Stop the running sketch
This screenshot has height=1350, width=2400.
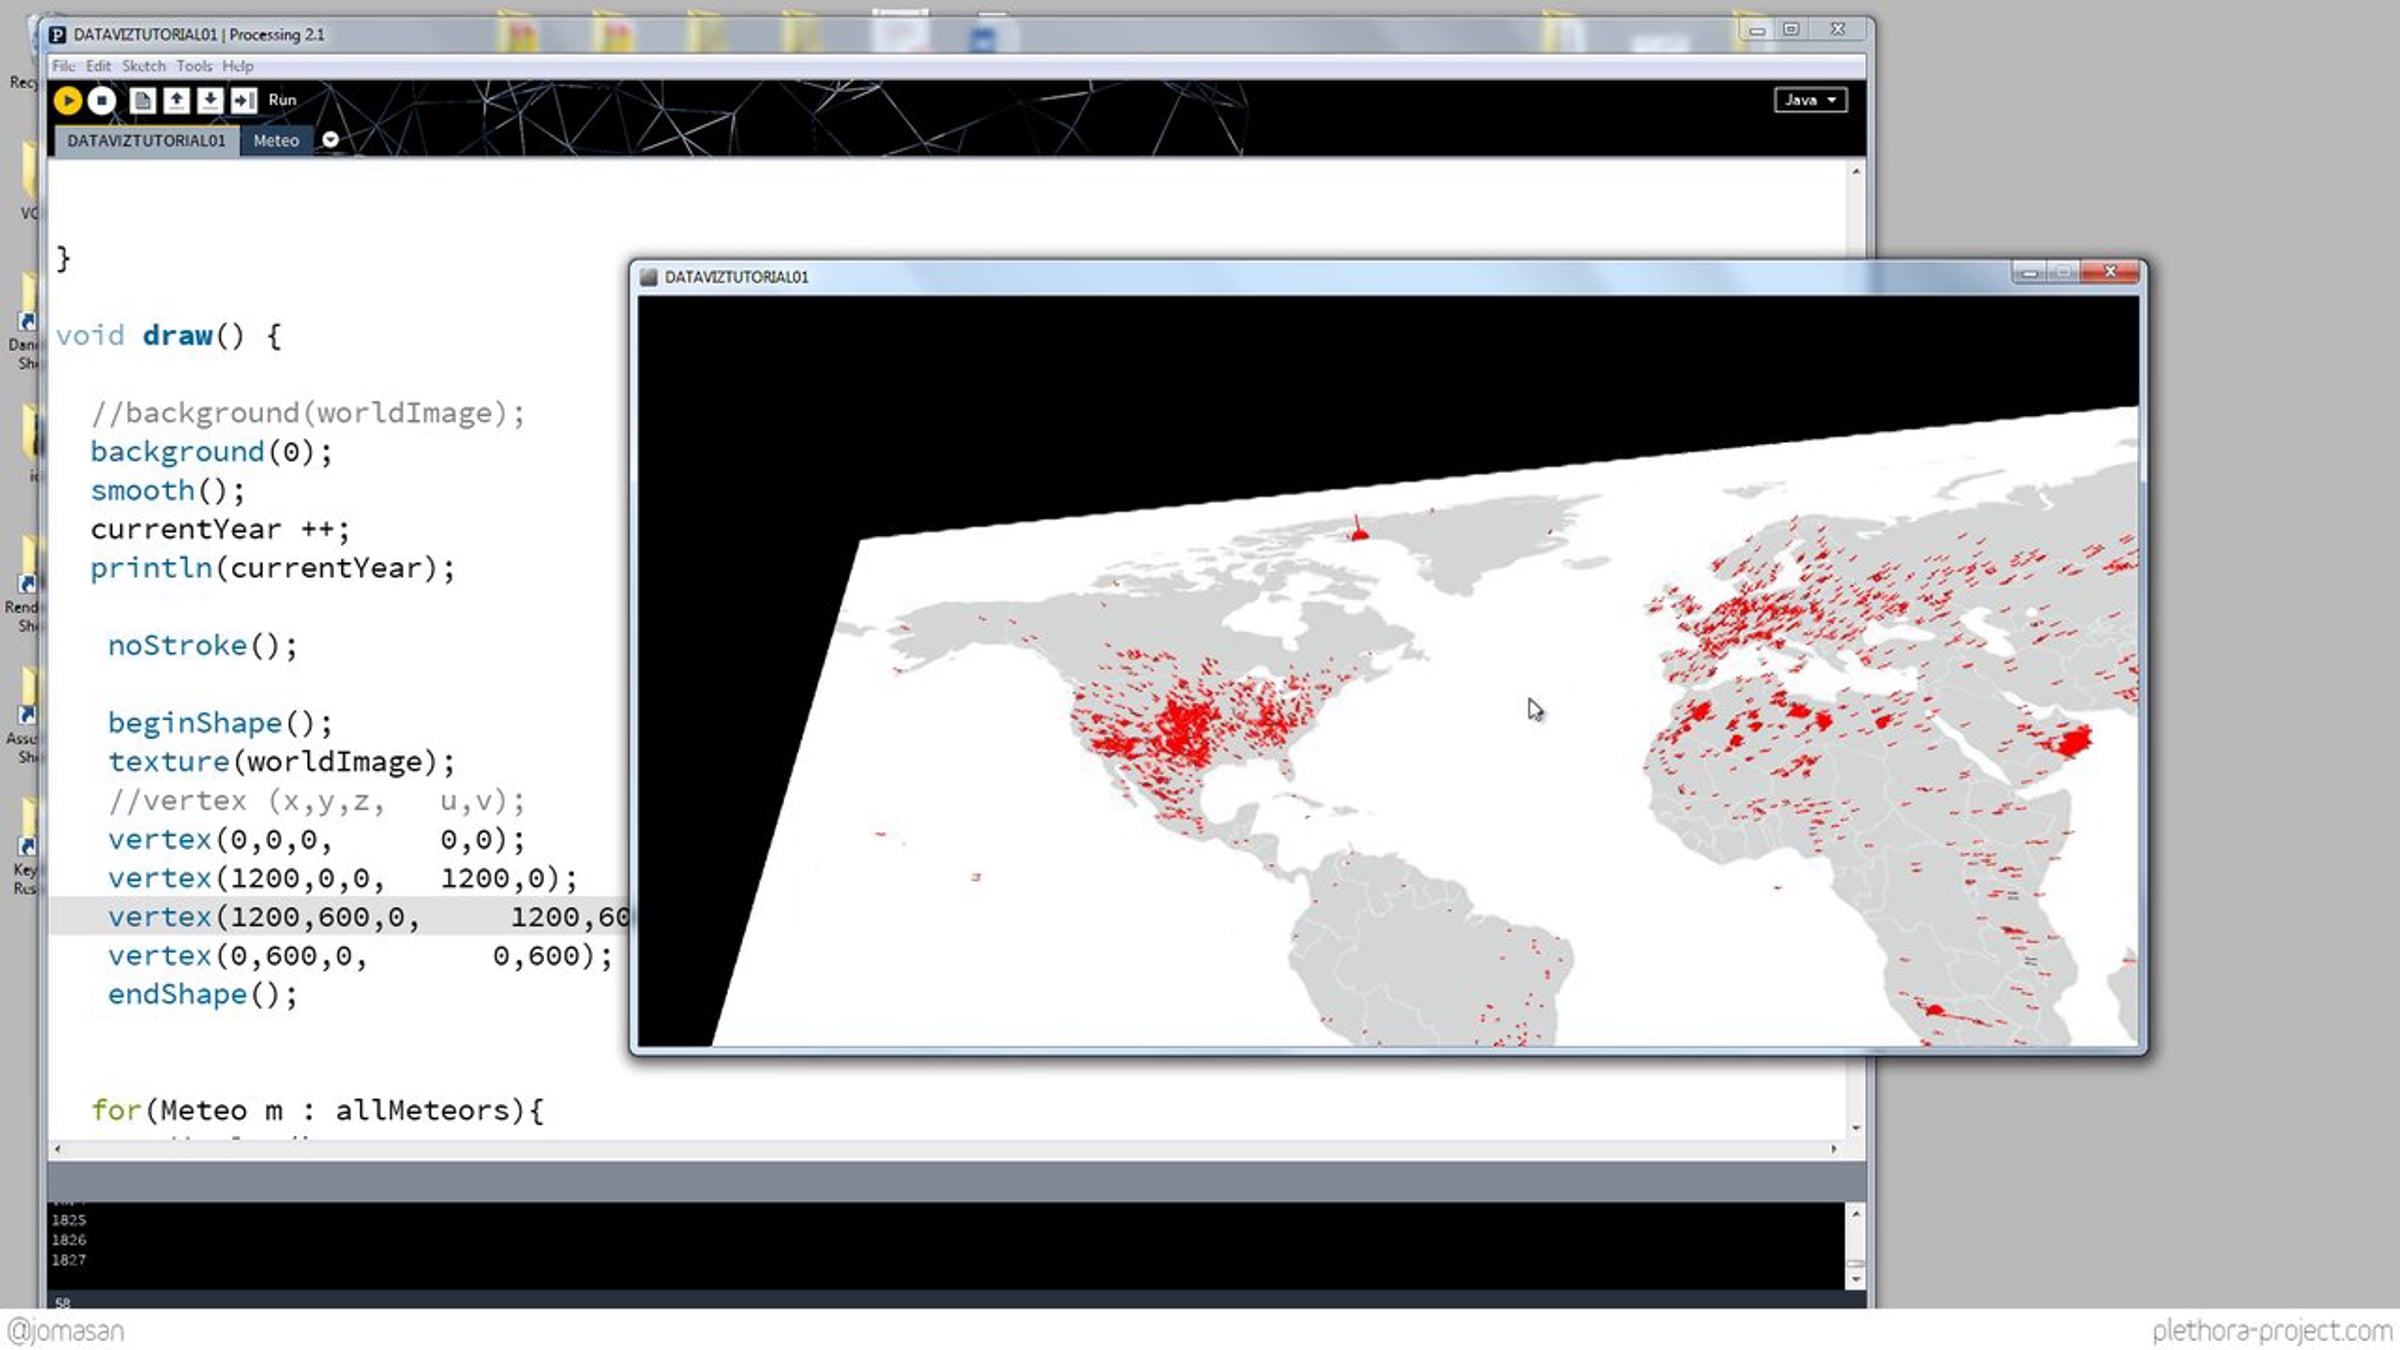coord(101,100)
